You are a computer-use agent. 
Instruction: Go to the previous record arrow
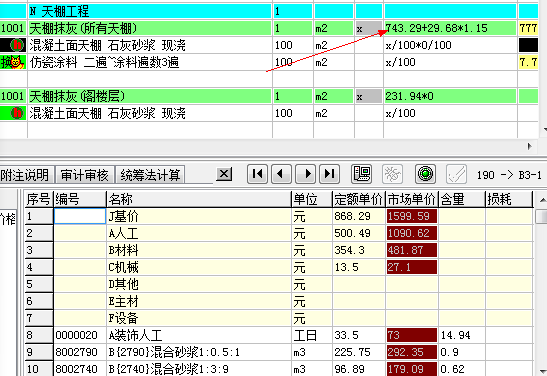tap(281, 174)
